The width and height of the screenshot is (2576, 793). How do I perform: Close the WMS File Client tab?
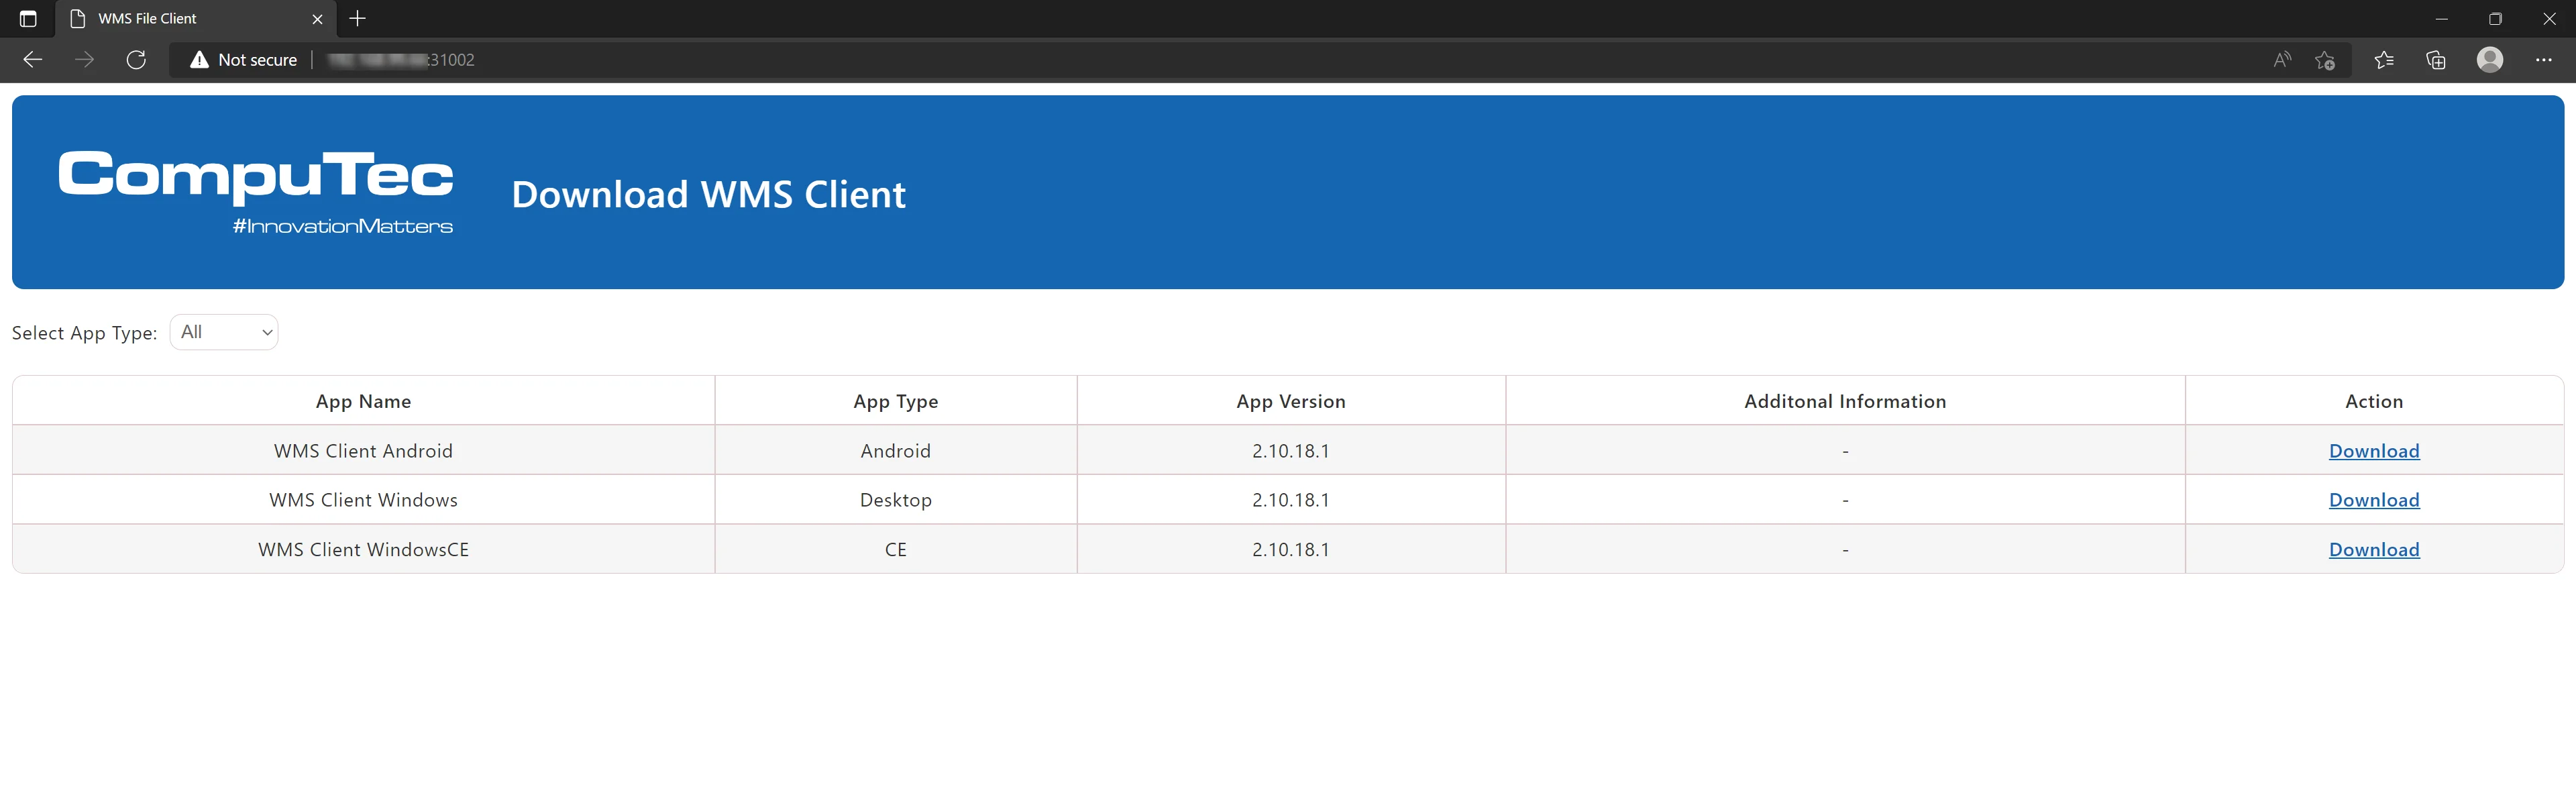317,19
